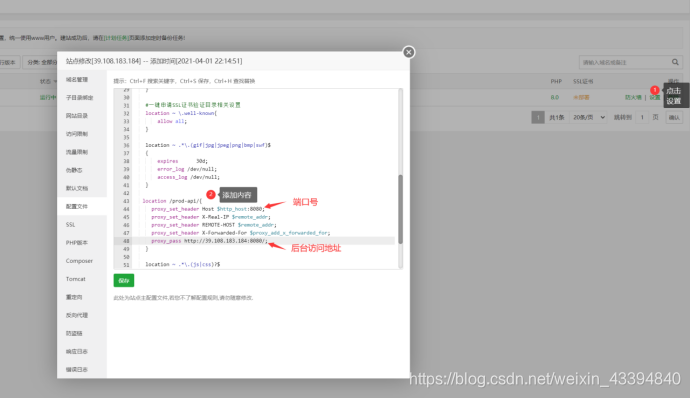Close the site modification dialog

409,52
